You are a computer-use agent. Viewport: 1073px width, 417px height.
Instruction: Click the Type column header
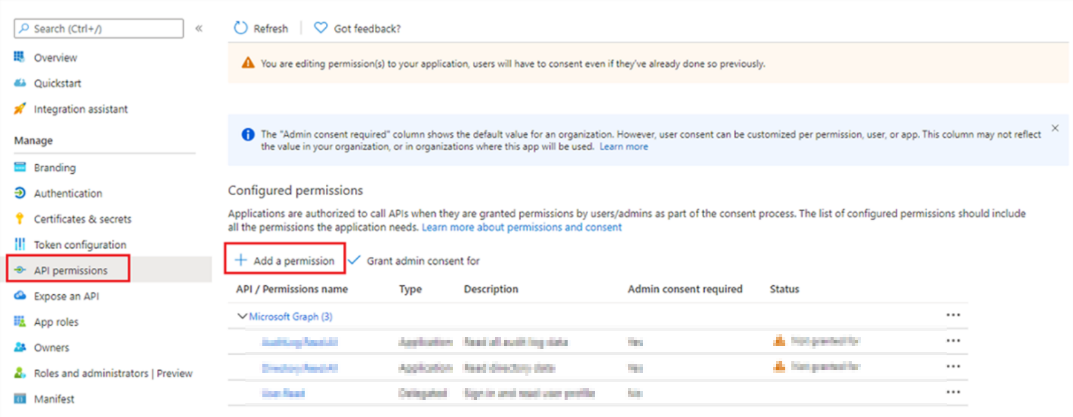point(411,289)
